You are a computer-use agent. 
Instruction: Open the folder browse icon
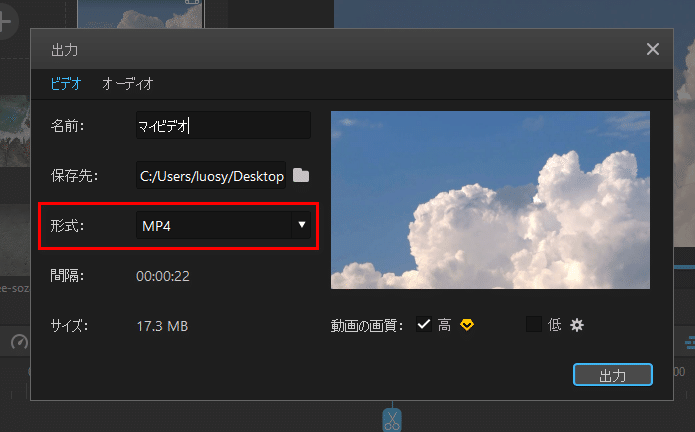[301, 175]
